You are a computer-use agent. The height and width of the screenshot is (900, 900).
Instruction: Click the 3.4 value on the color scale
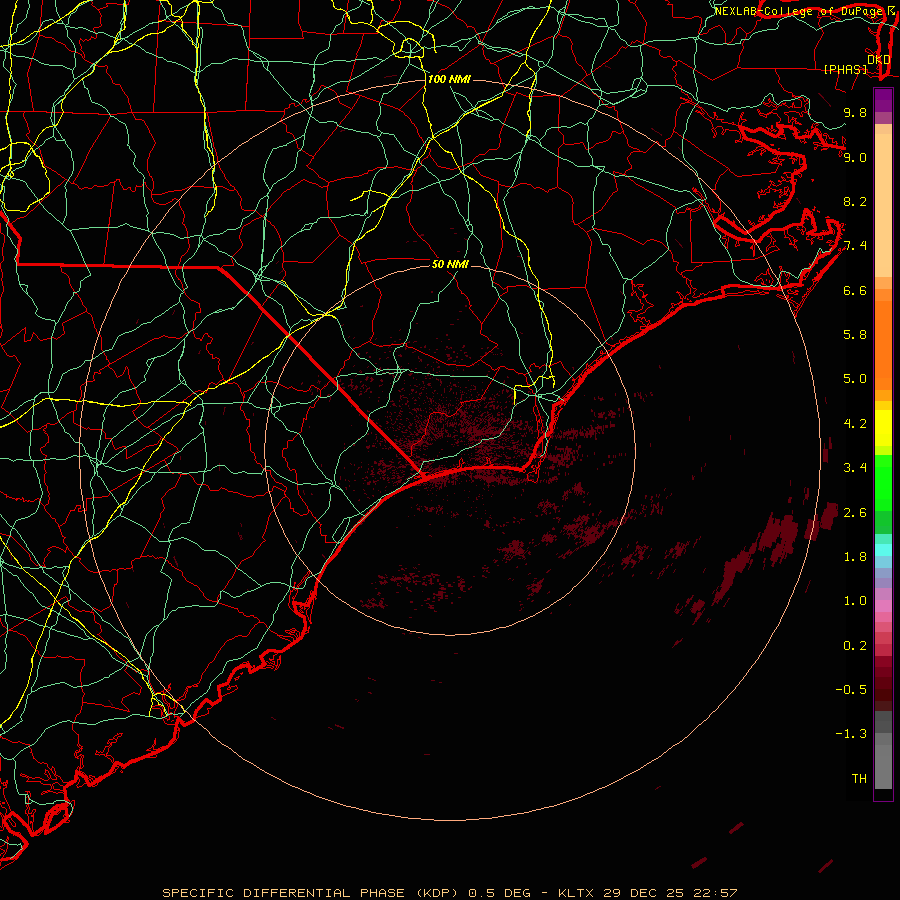855,468
